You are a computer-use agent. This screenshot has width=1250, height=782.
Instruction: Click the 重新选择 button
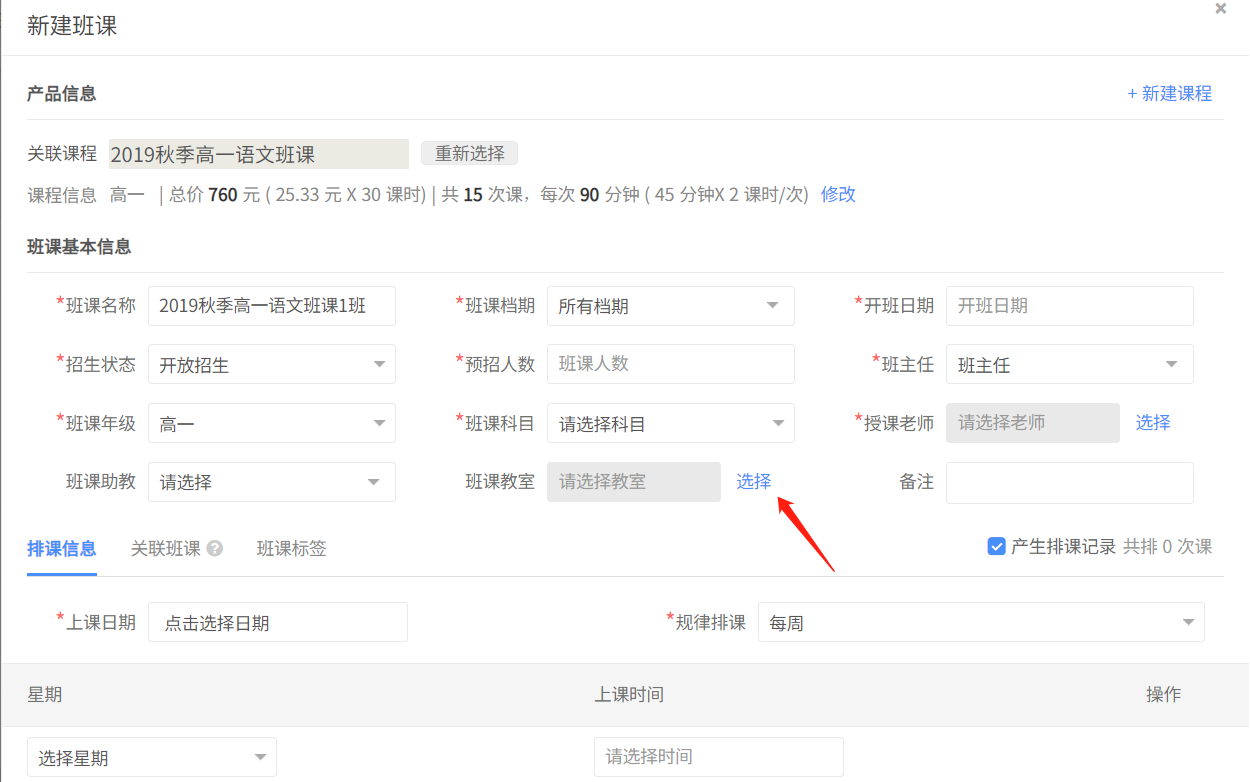tap(470, 153)
